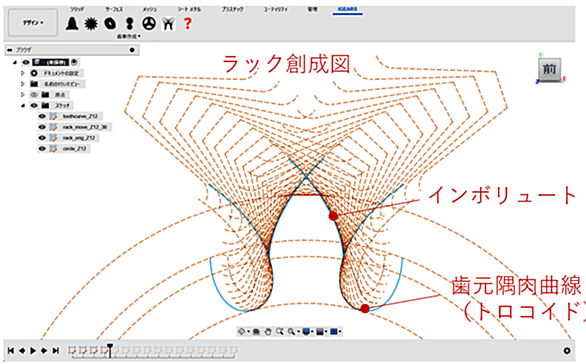Switch to the メッシュ tab
586x364 pixels.
click(149, 9)
